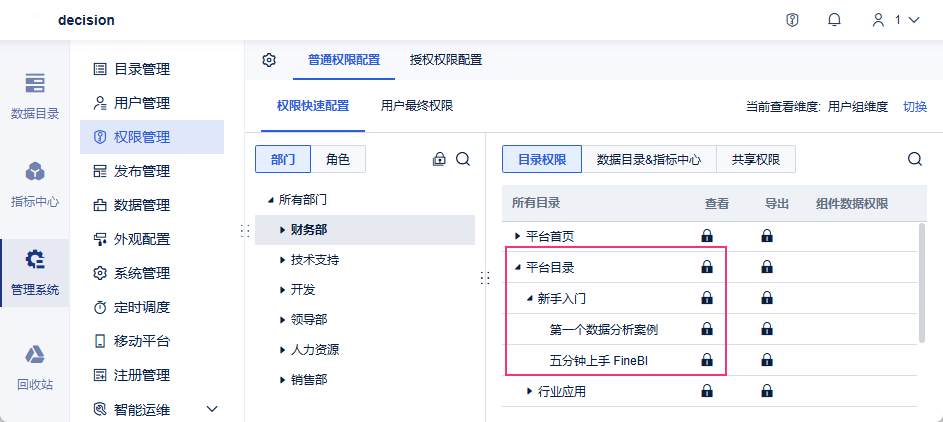Screen dimensions: 943x422
Task: Expand the 行业应用 directory node
Action: 530,391
